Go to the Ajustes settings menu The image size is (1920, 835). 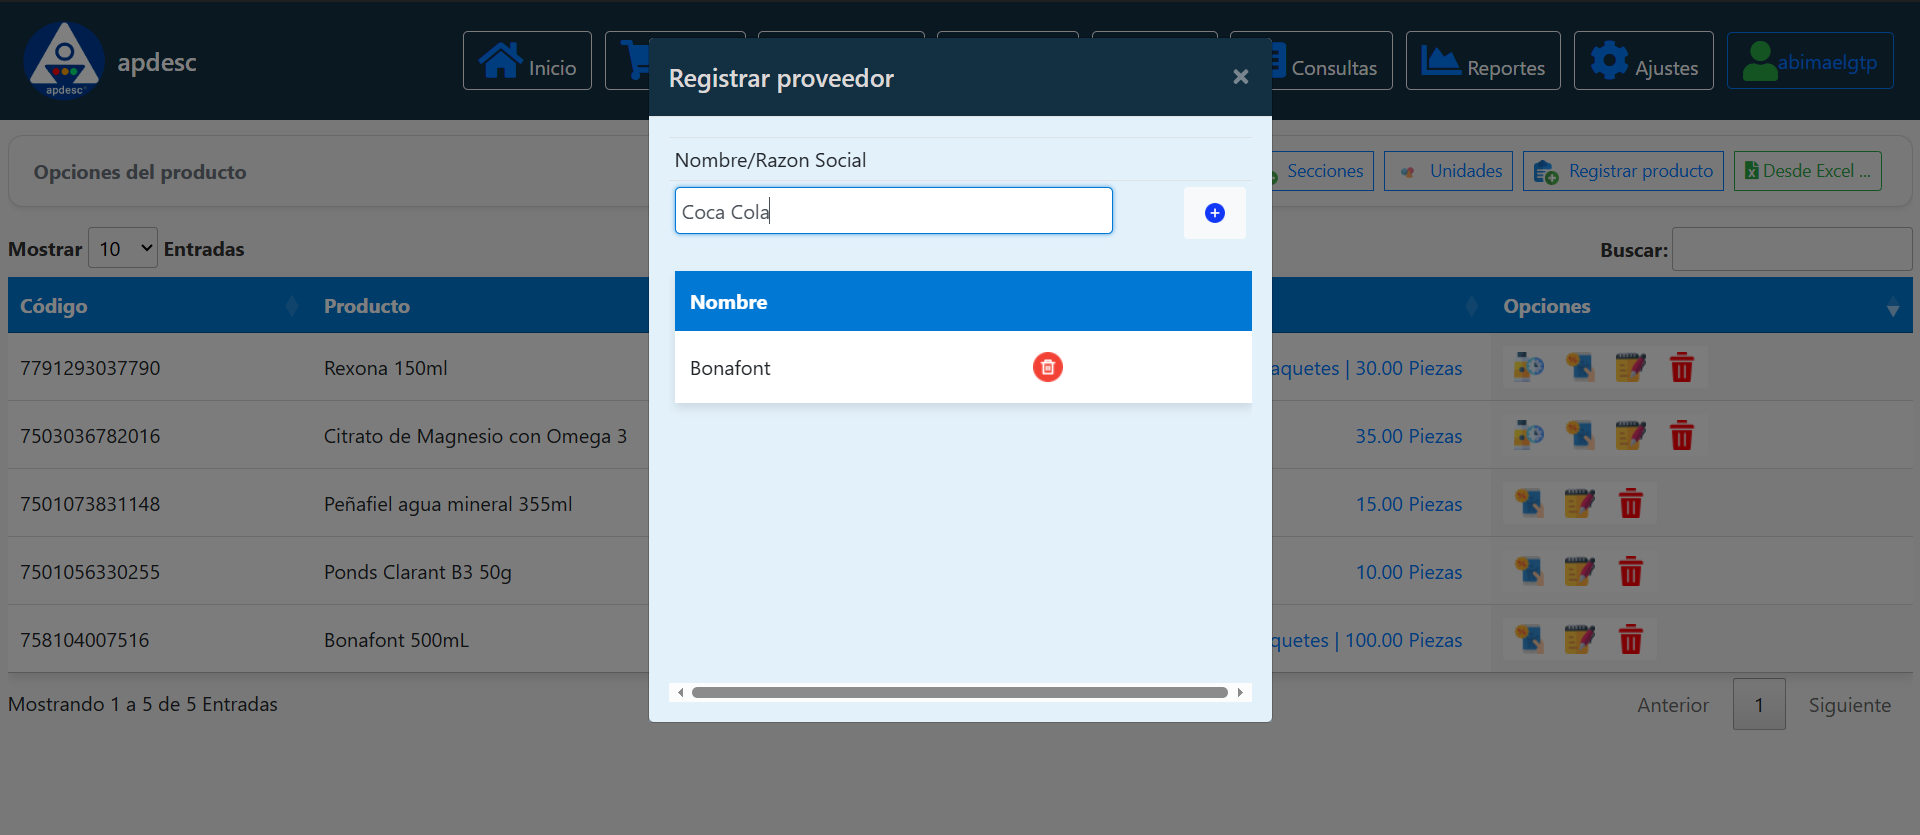[1643, 61]
